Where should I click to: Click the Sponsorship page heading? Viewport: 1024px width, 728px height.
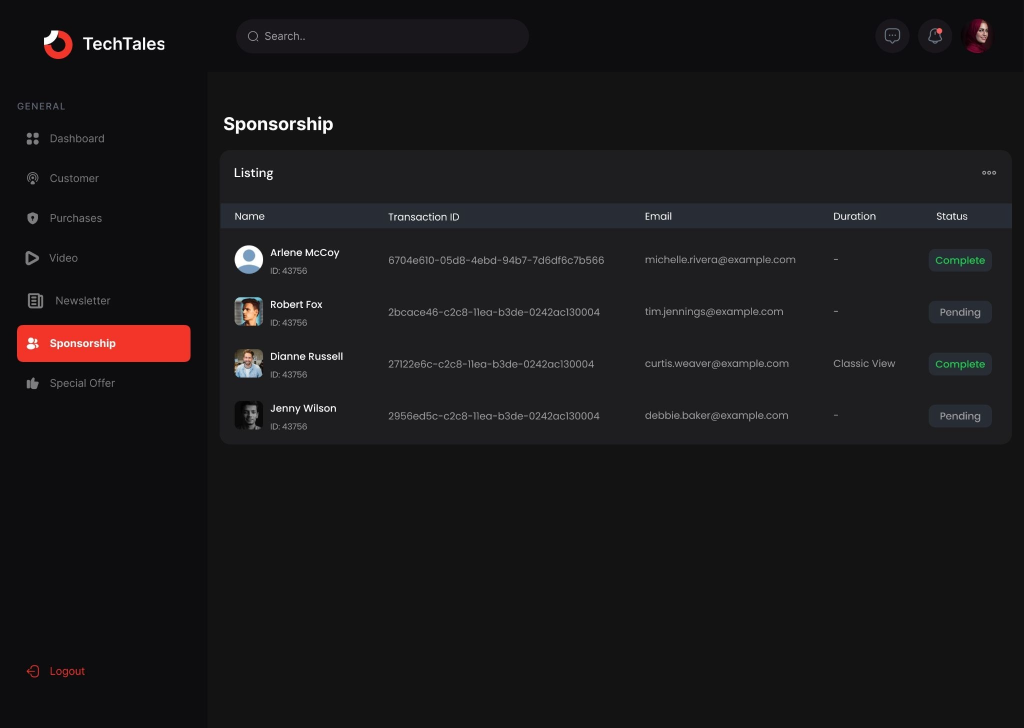[x=278, y=124]
